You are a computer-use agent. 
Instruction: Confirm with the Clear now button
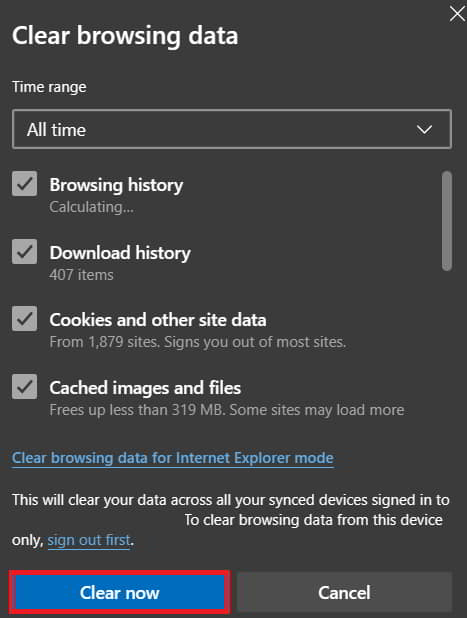(119, 592)
